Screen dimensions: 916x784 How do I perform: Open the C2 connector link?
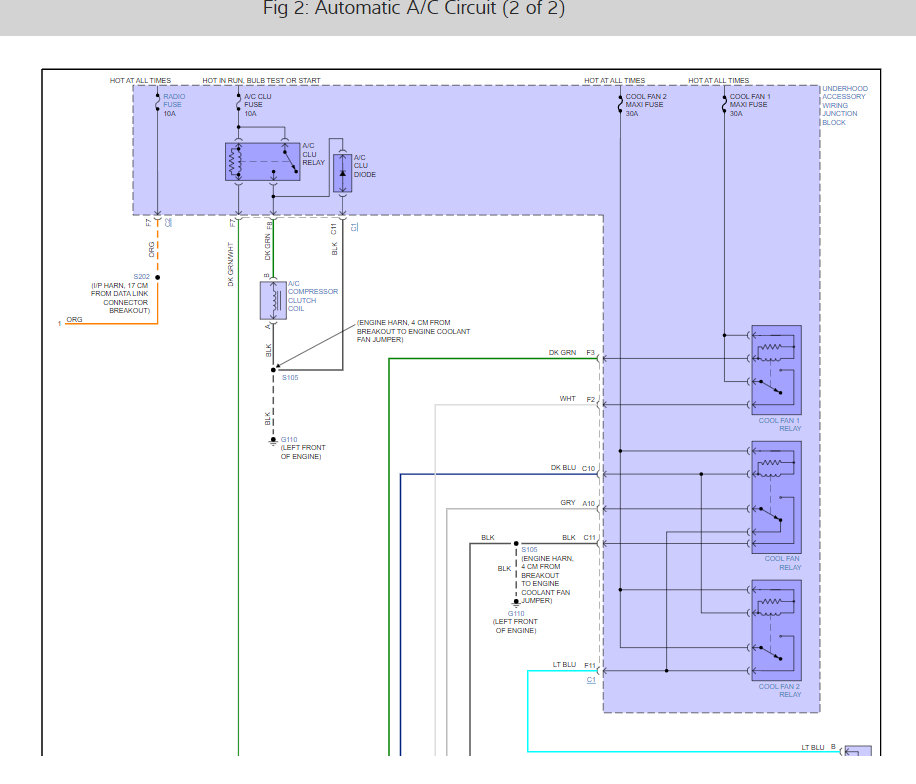[x=168, y=222]
